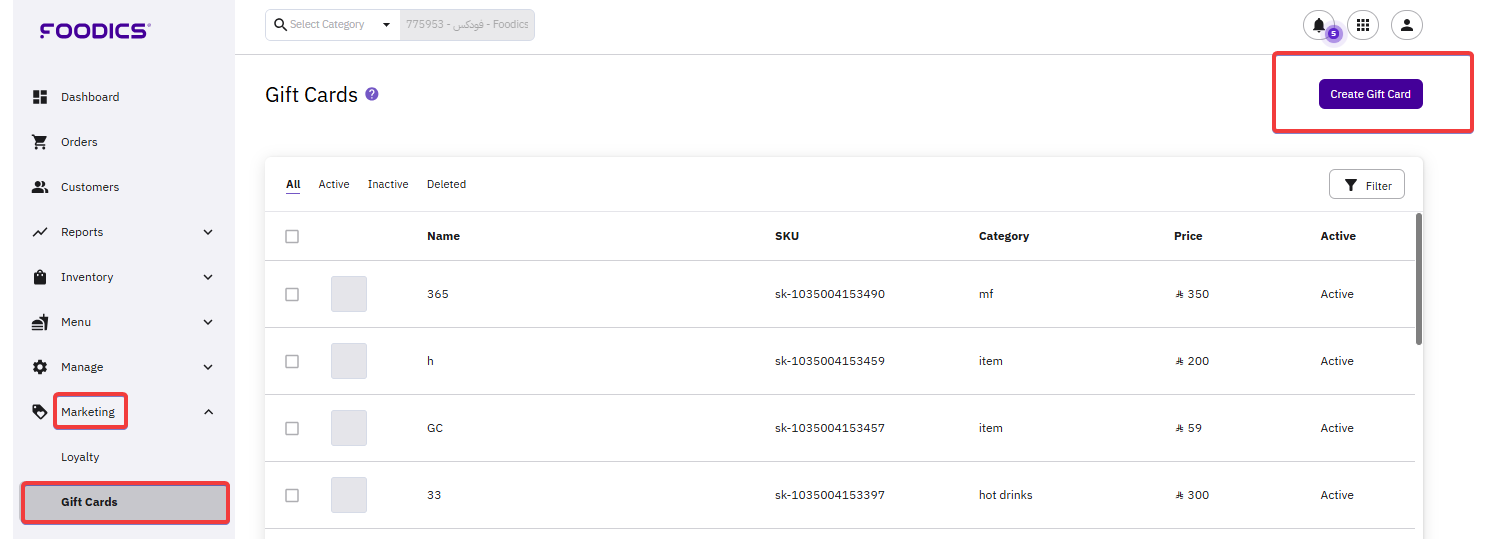This screenshot has width=1487, height=539.
Task: Click the Orders shopping cart icon
Action: point(40,142)
